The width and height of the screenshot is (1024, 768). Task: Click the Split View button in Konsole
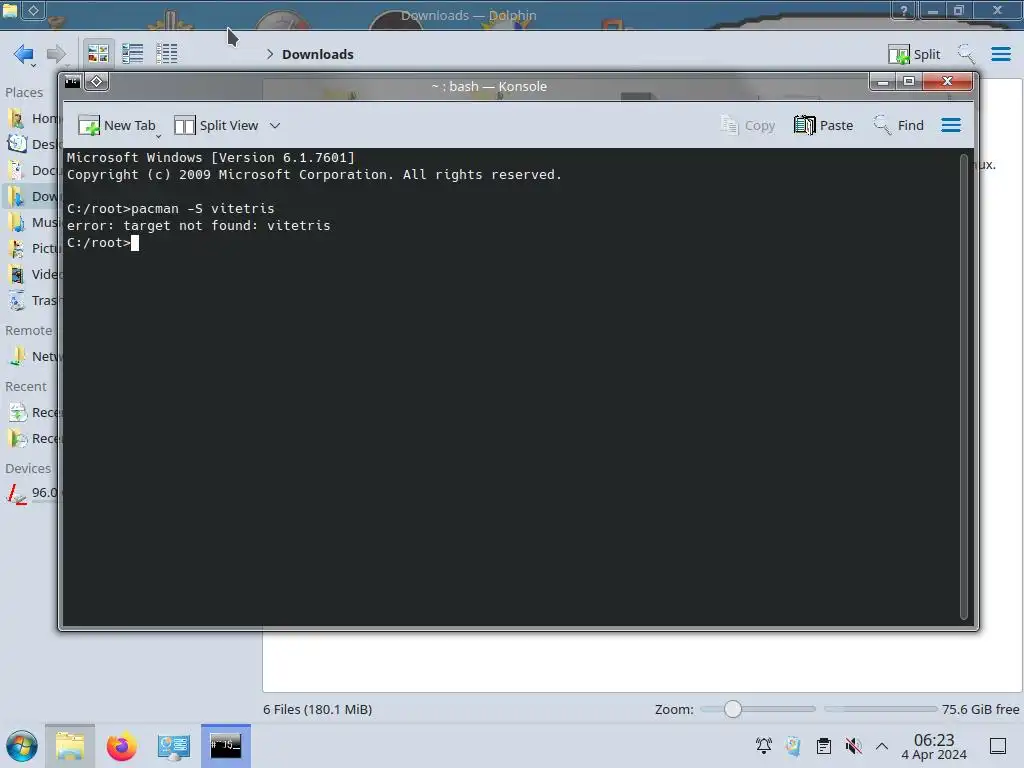pos(216,125)
